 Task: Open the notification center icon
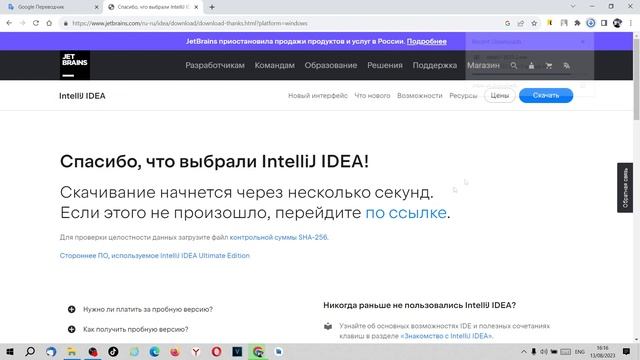point(626,351)
